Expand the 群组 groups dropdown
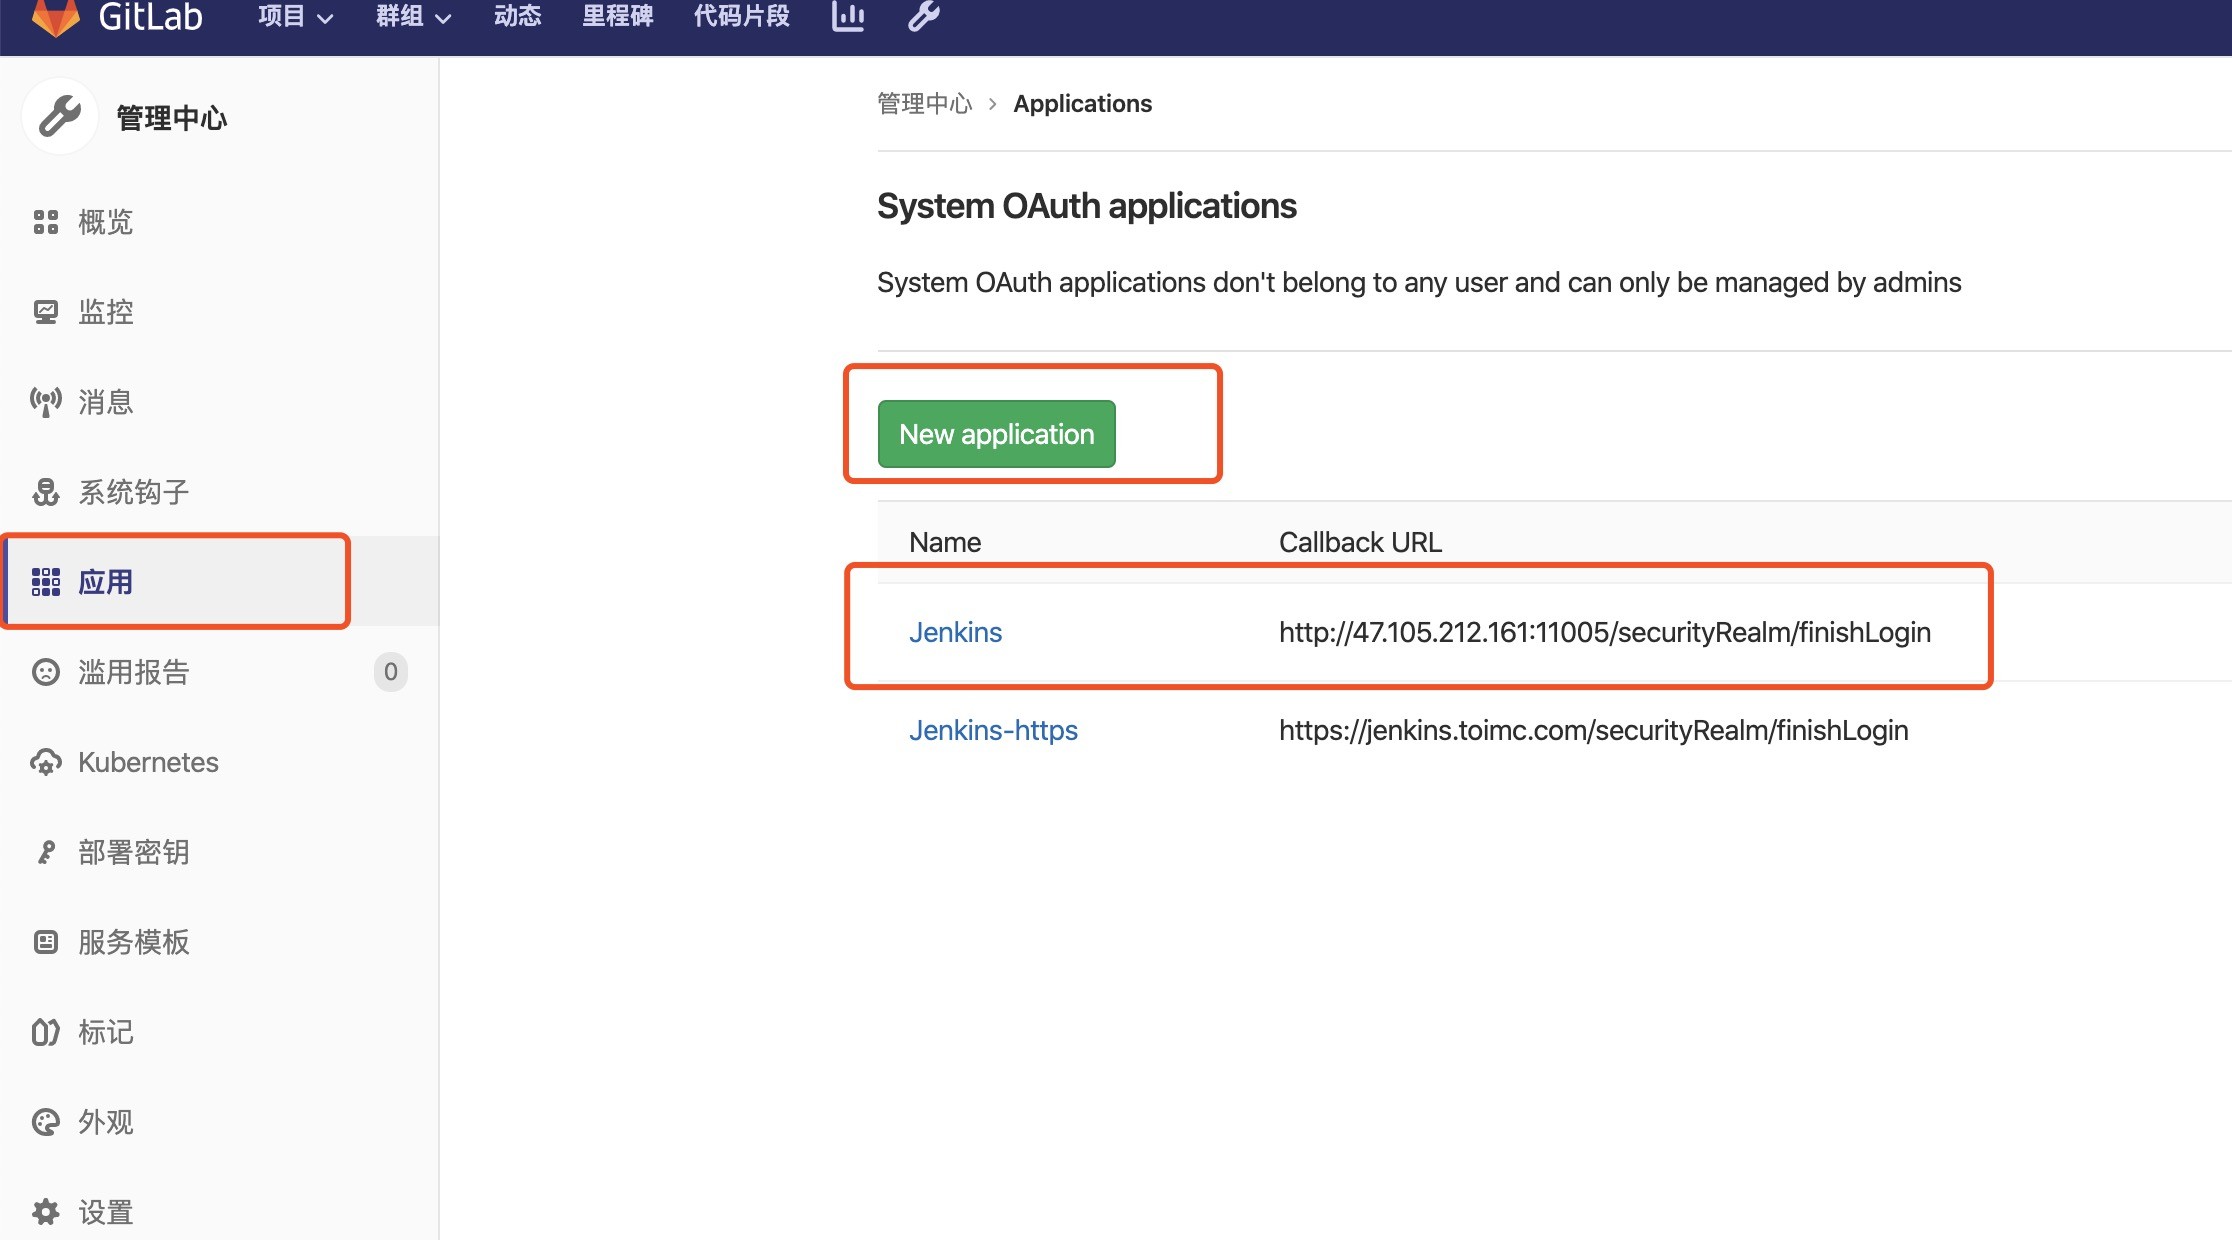The height and width of the screenshot is (1240, 2232). pyautogui.click(x=413, y=16)
